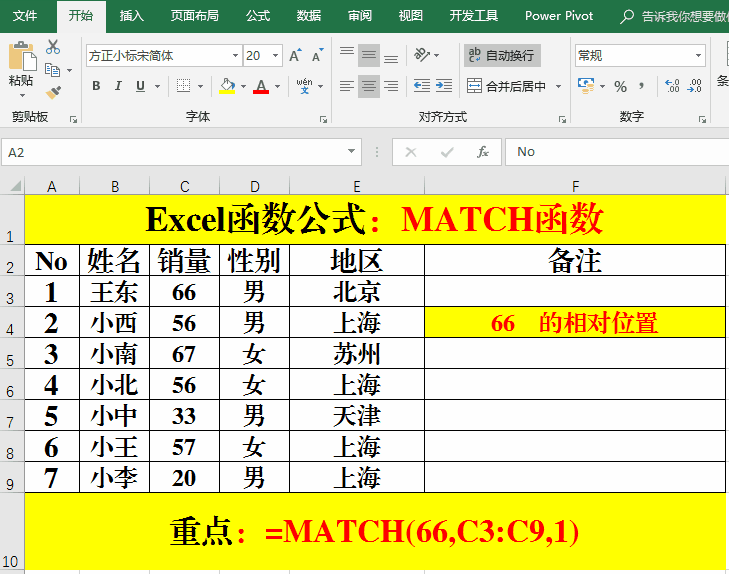Click the formula bar showing No
The image size is (729, 574).
tap(617, 152)
